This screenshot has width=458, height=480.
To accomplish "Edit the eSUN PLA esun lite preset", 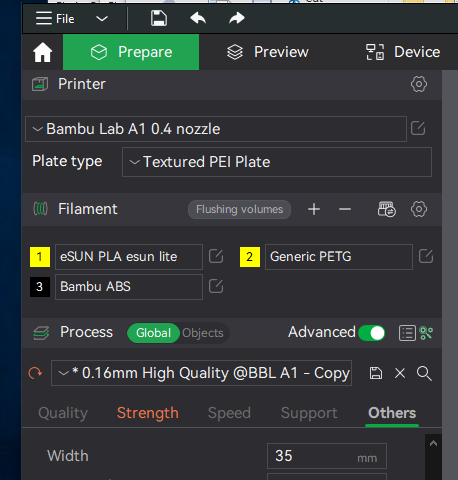I will tap(216, 256).
